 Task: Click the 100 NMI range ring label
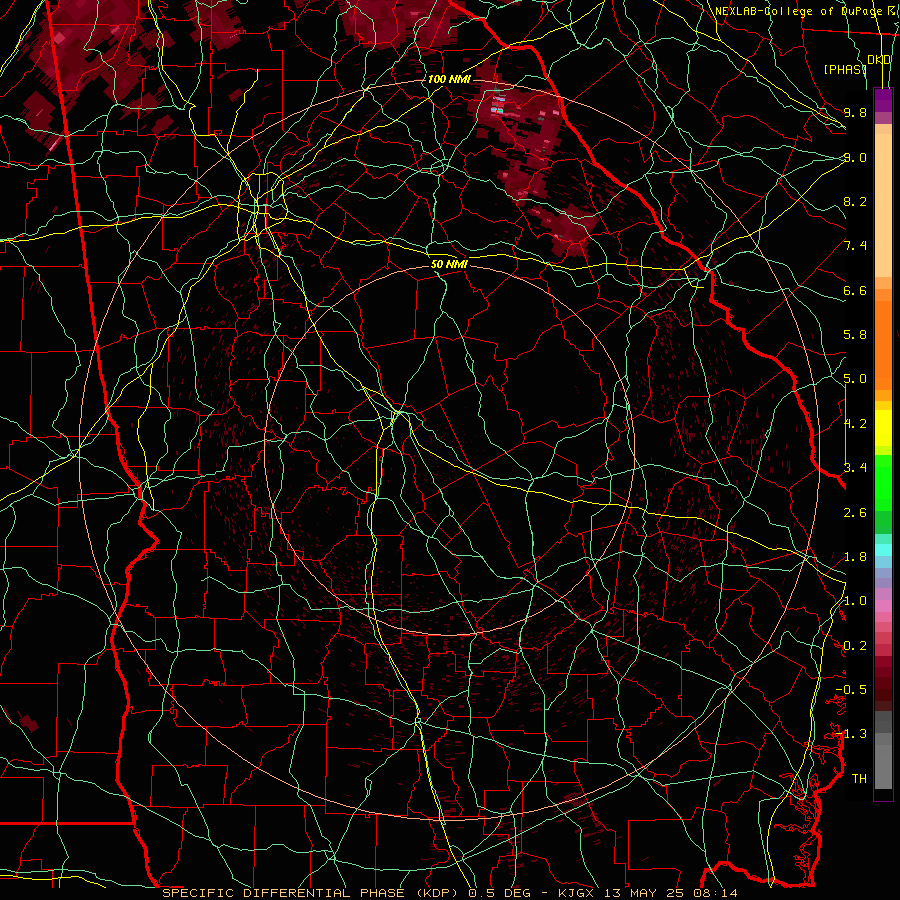[x=448, y=79]
